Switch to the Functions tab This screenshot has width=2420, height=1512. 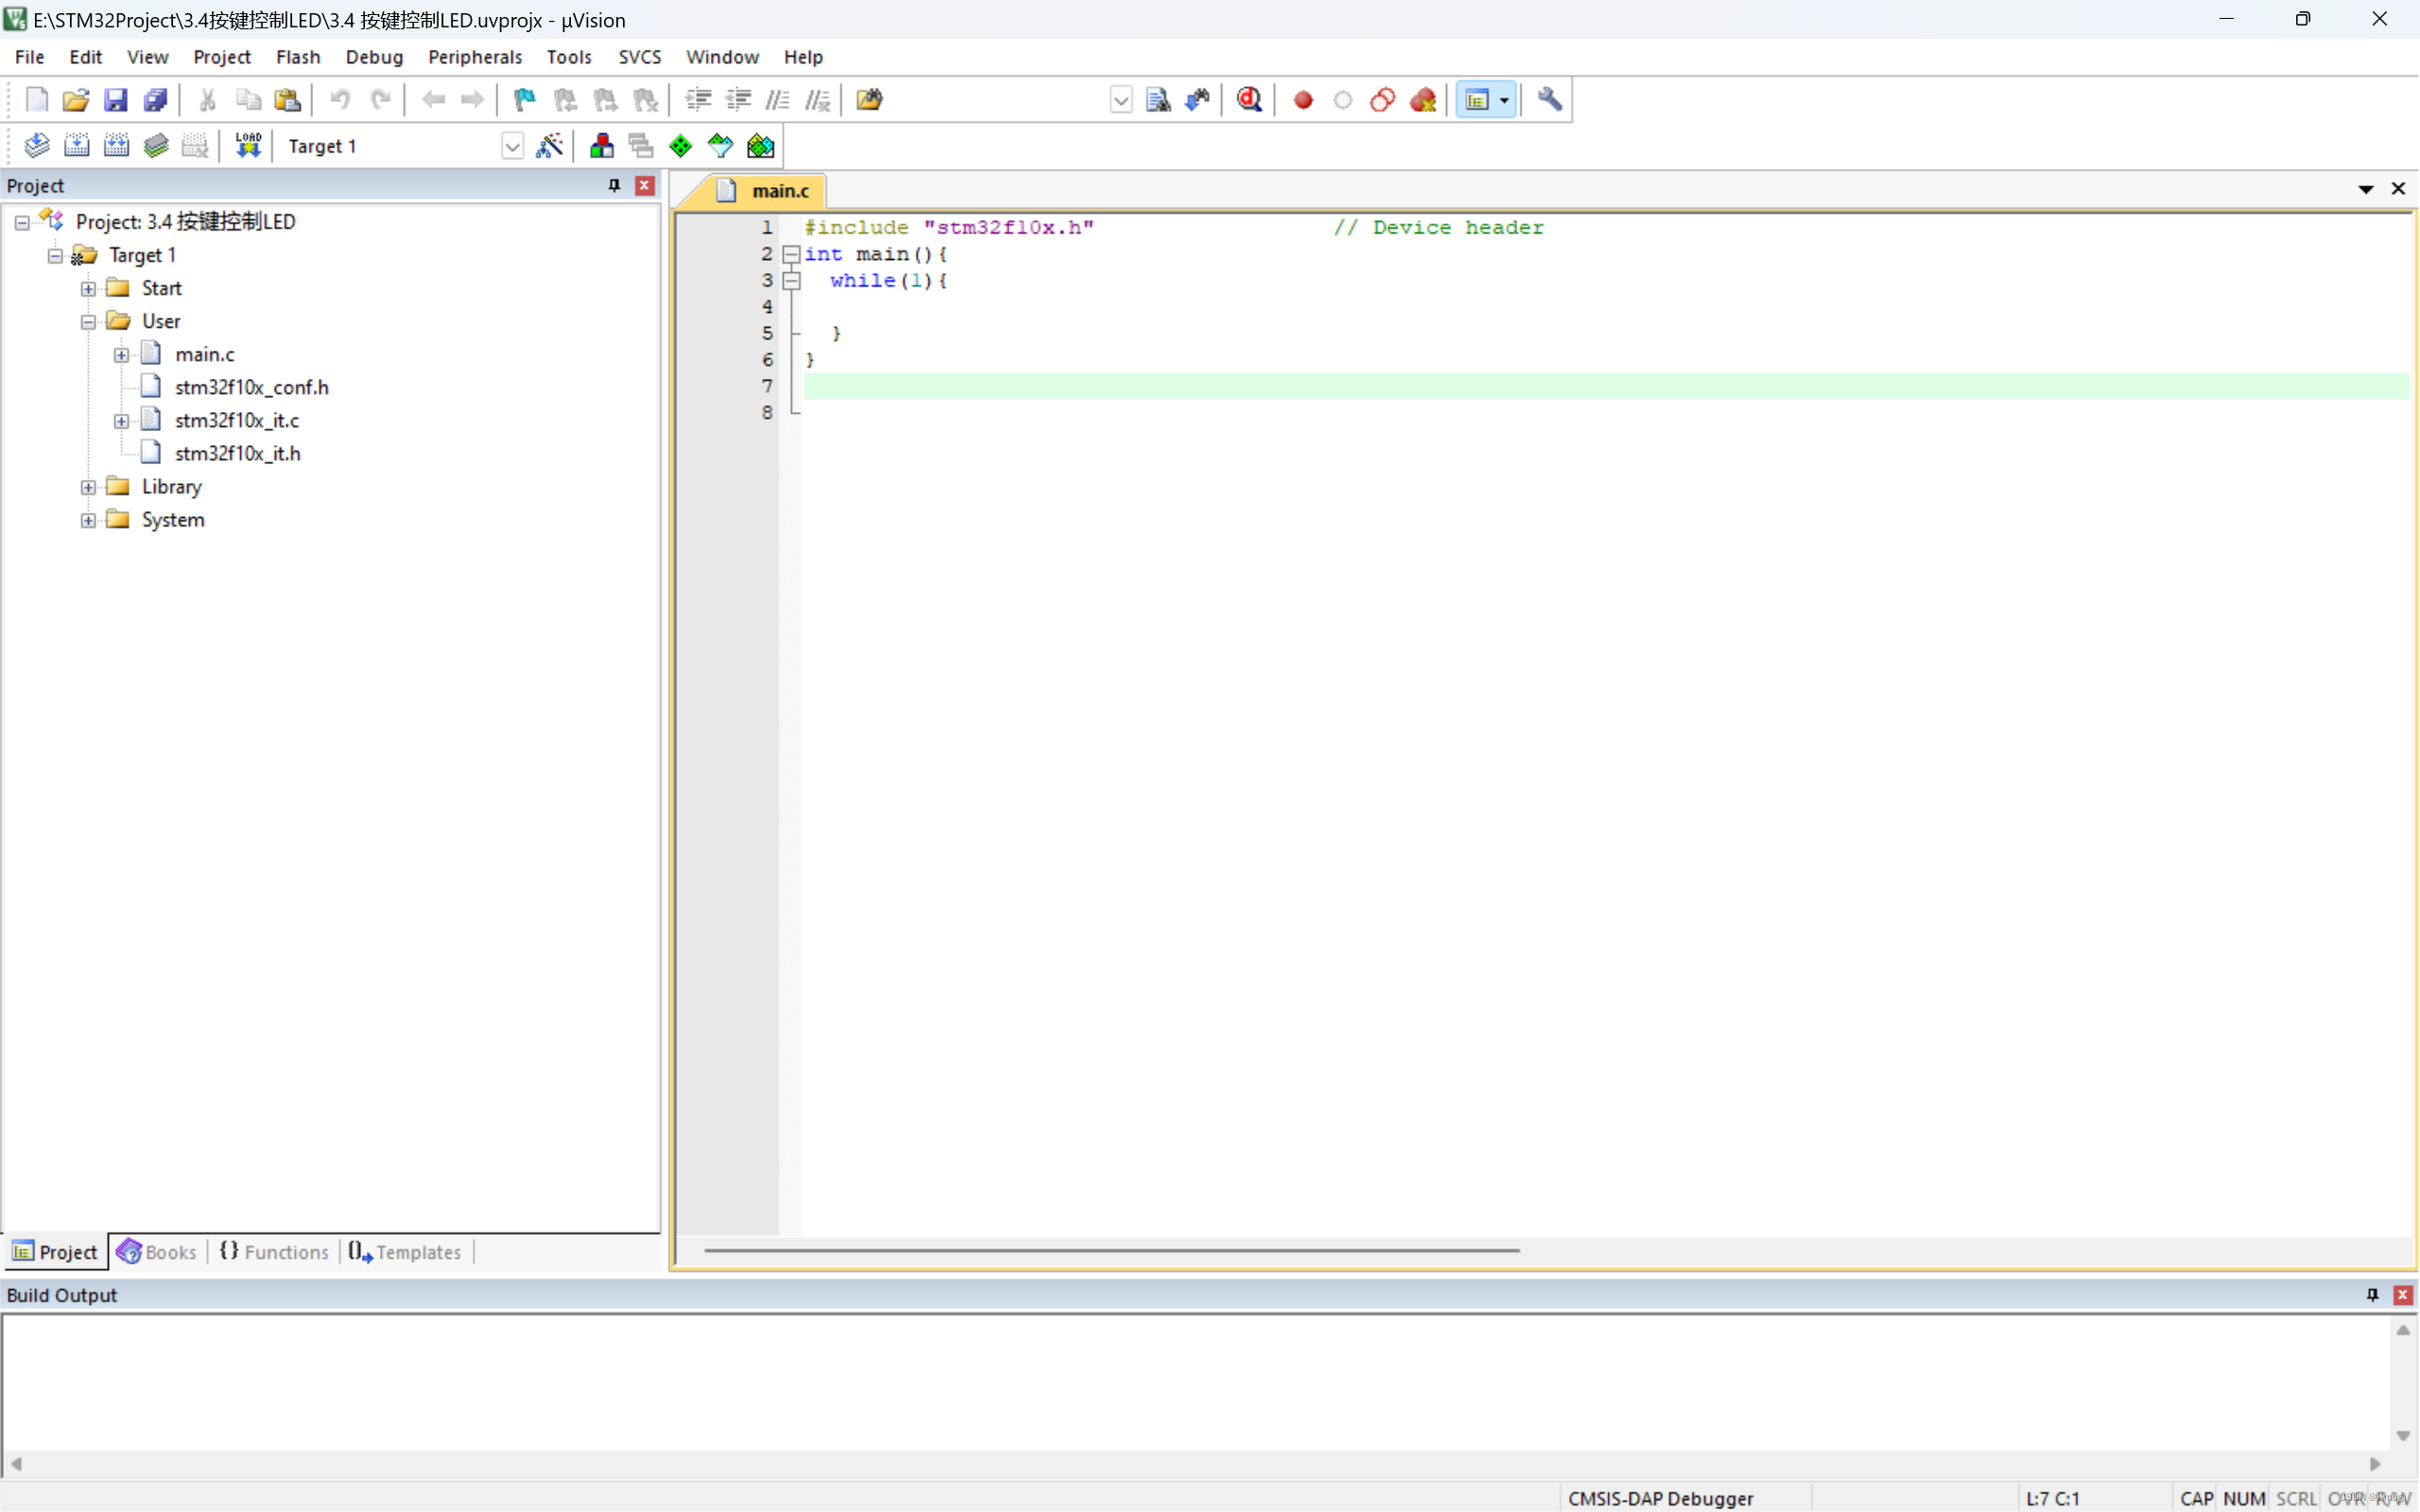274,1251
